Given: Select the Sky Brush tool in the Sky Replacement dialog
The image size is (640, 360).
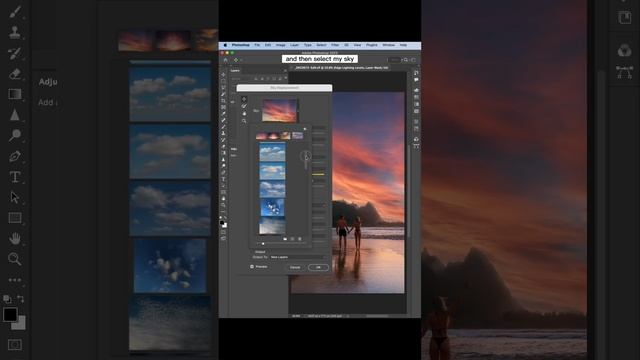Looking at the screenshot, I should click(x=244, y=106).
